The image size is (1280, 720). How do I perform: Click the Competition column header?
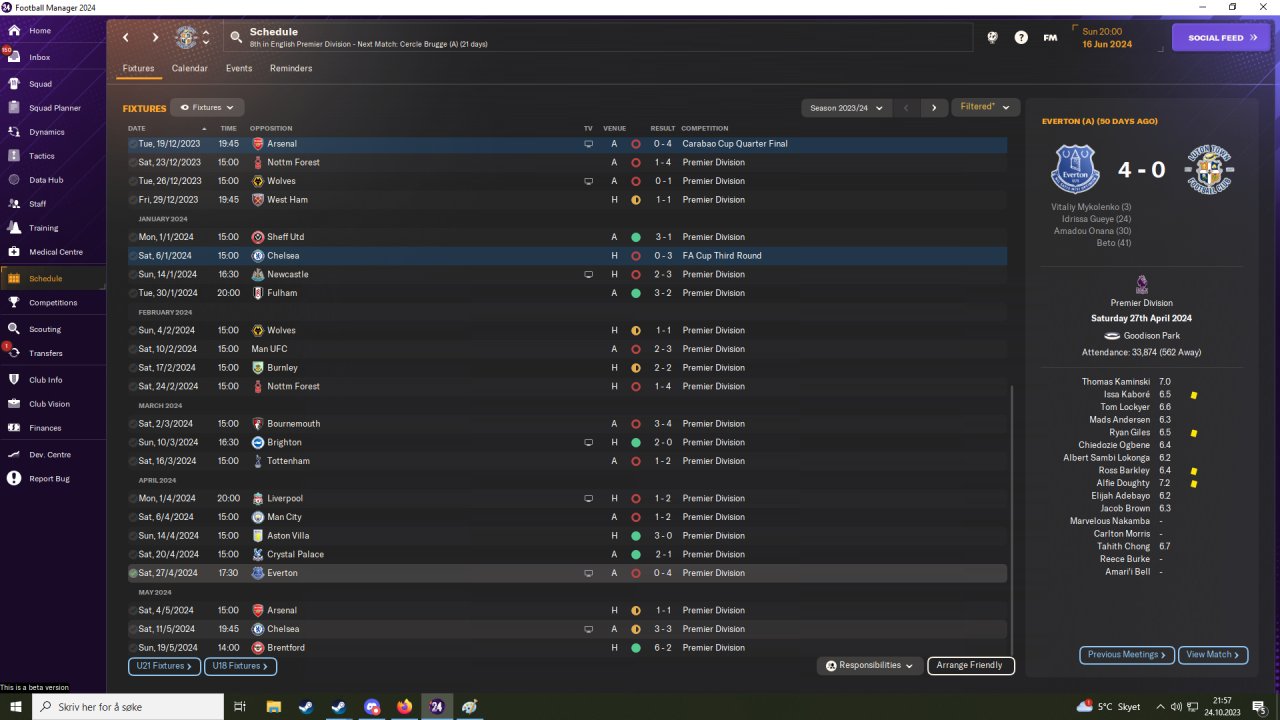coord(705,129)
